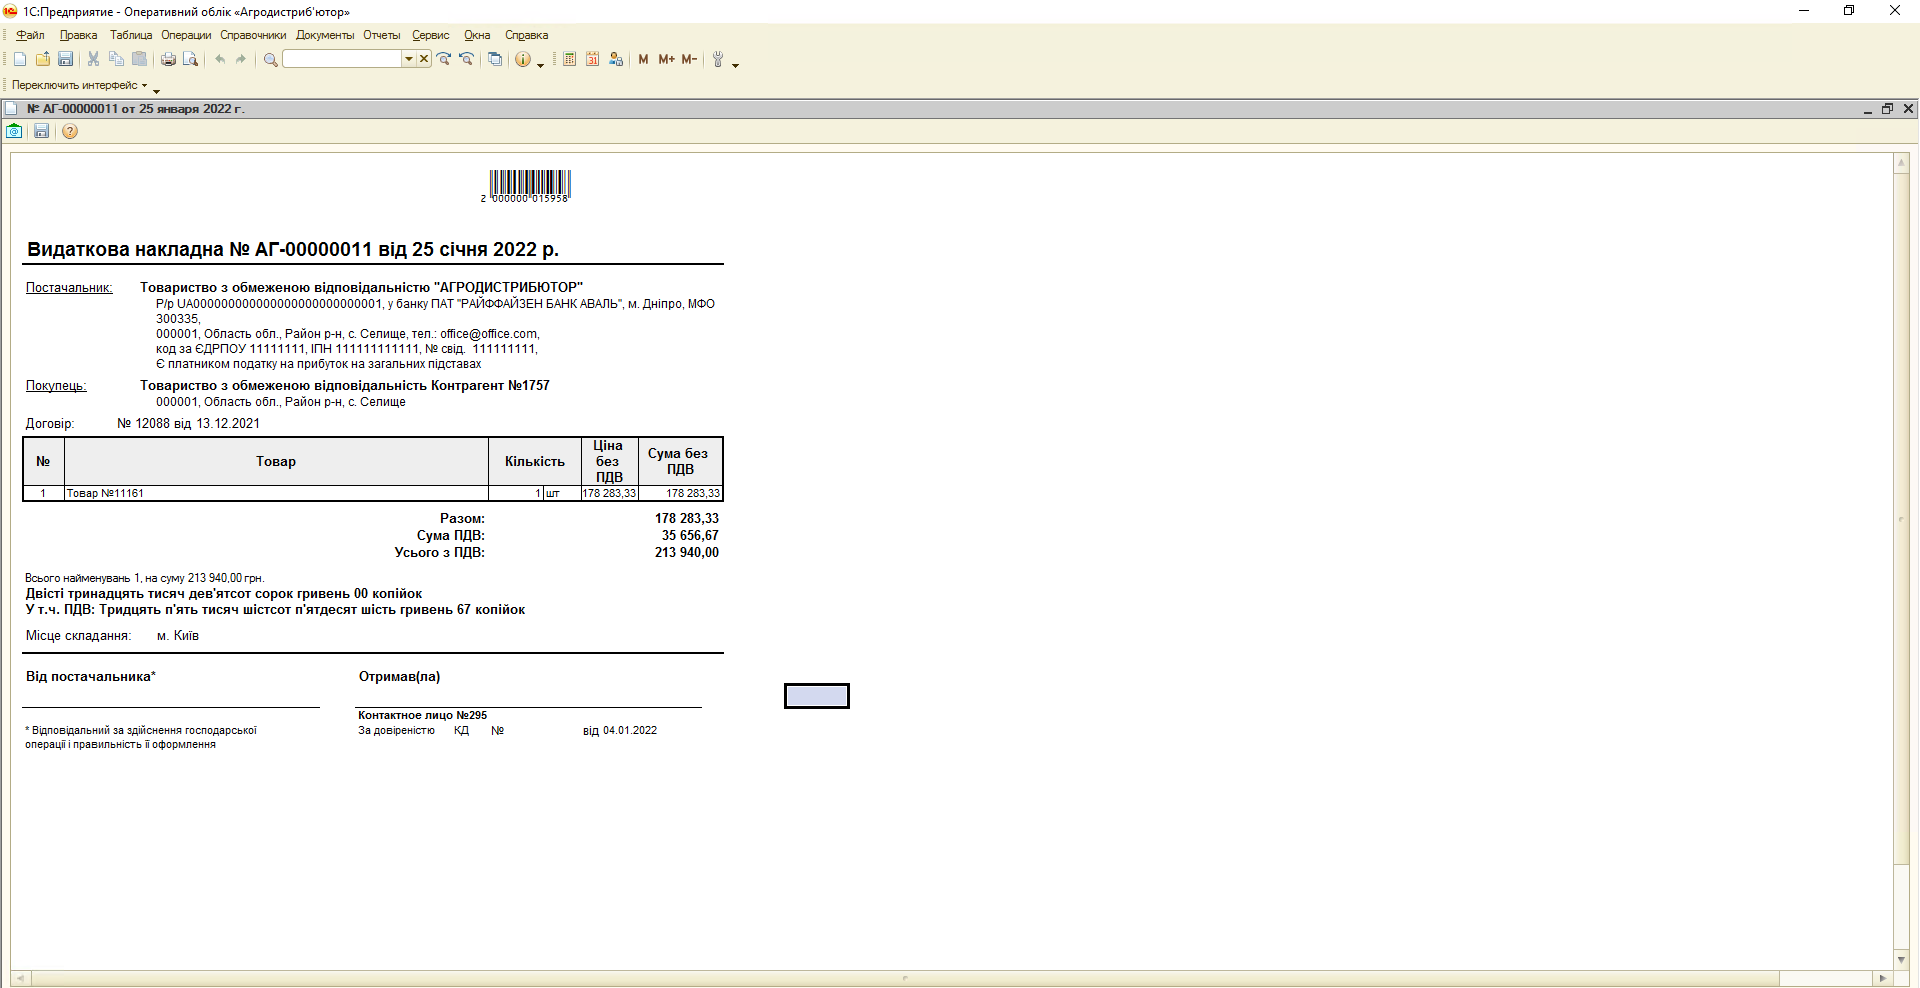Click the help question mark icon
Viewport: 1920px width, 988px height.
pyautogui.click(x=70, y=131)
